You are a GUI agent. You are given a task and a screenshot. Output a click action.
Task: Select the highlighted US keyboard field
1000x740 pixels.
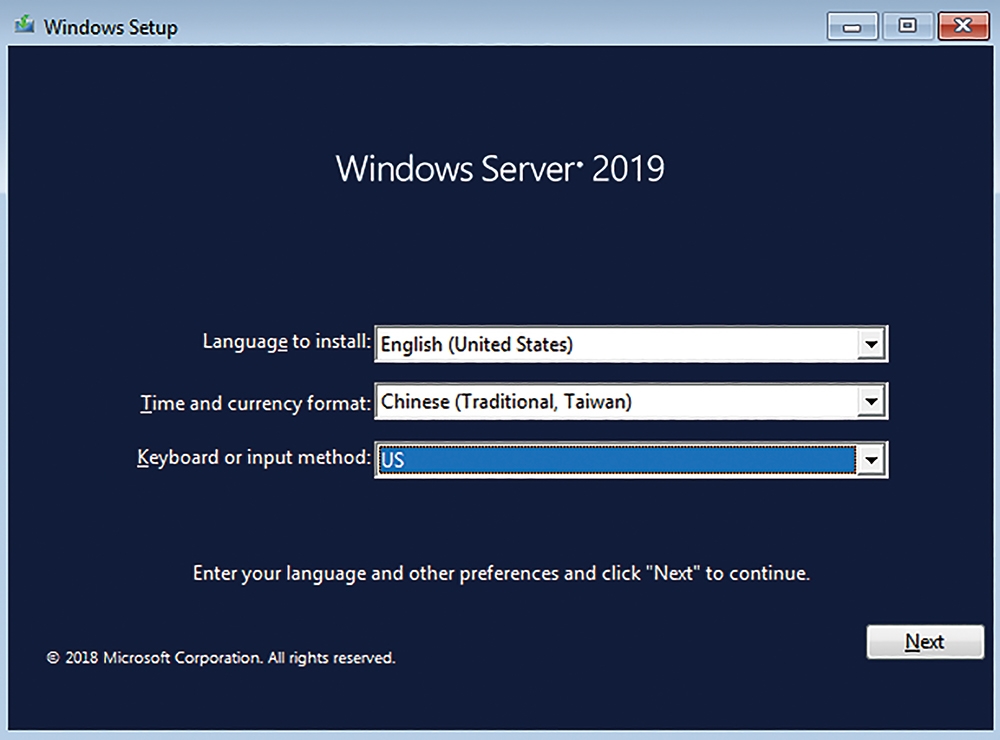tap(631, 459)
